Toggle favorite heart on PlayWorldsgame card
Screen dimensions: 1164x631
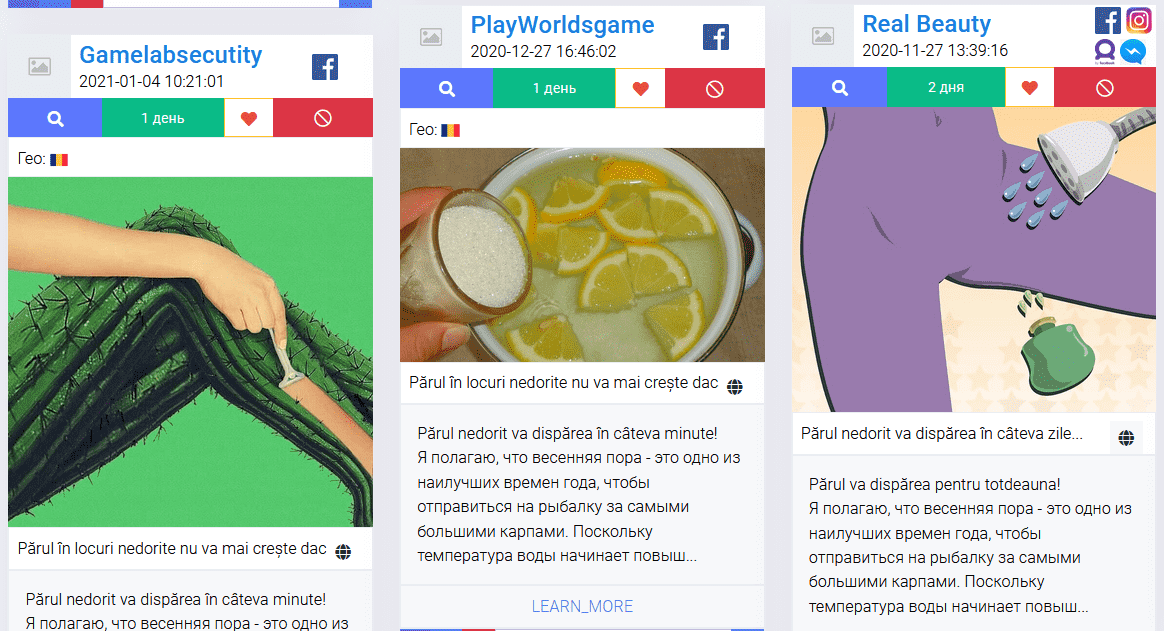click(x=641, y=88)
